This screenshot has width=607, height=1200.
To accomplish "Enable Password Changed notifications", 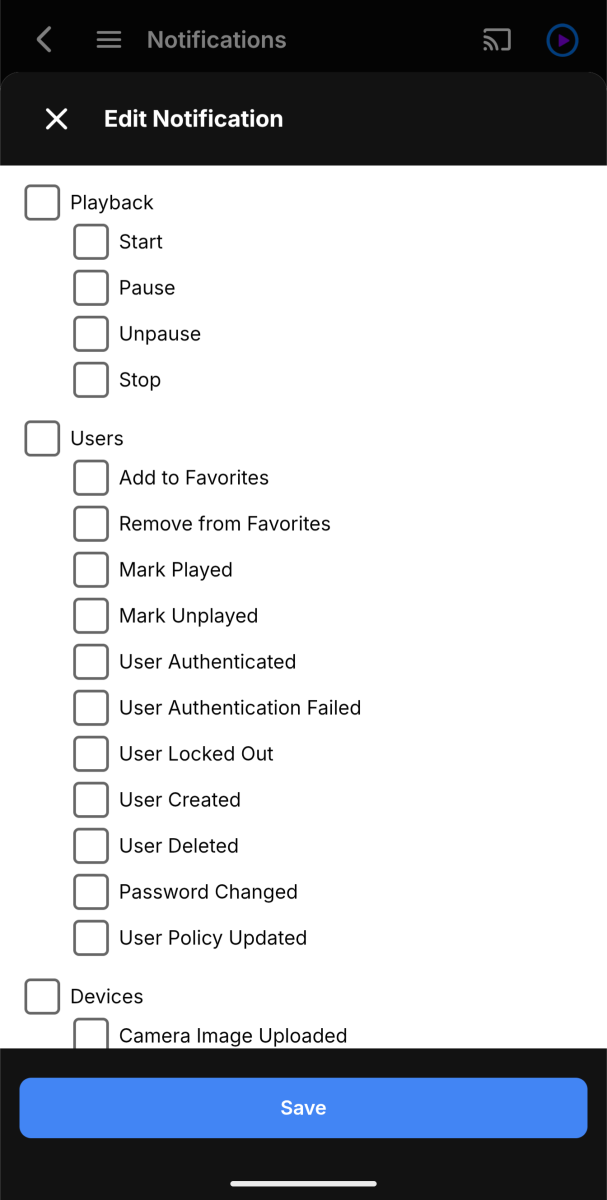I will coord(90,891).
